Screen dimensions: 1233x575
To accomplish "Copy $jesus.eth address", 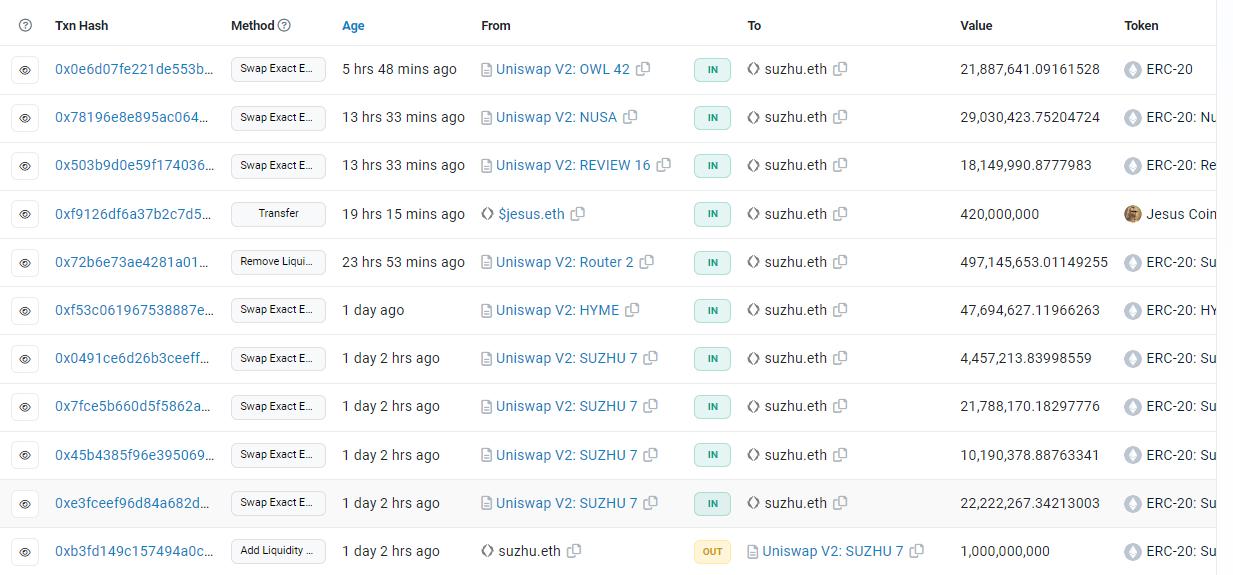I will pos(577,214).
